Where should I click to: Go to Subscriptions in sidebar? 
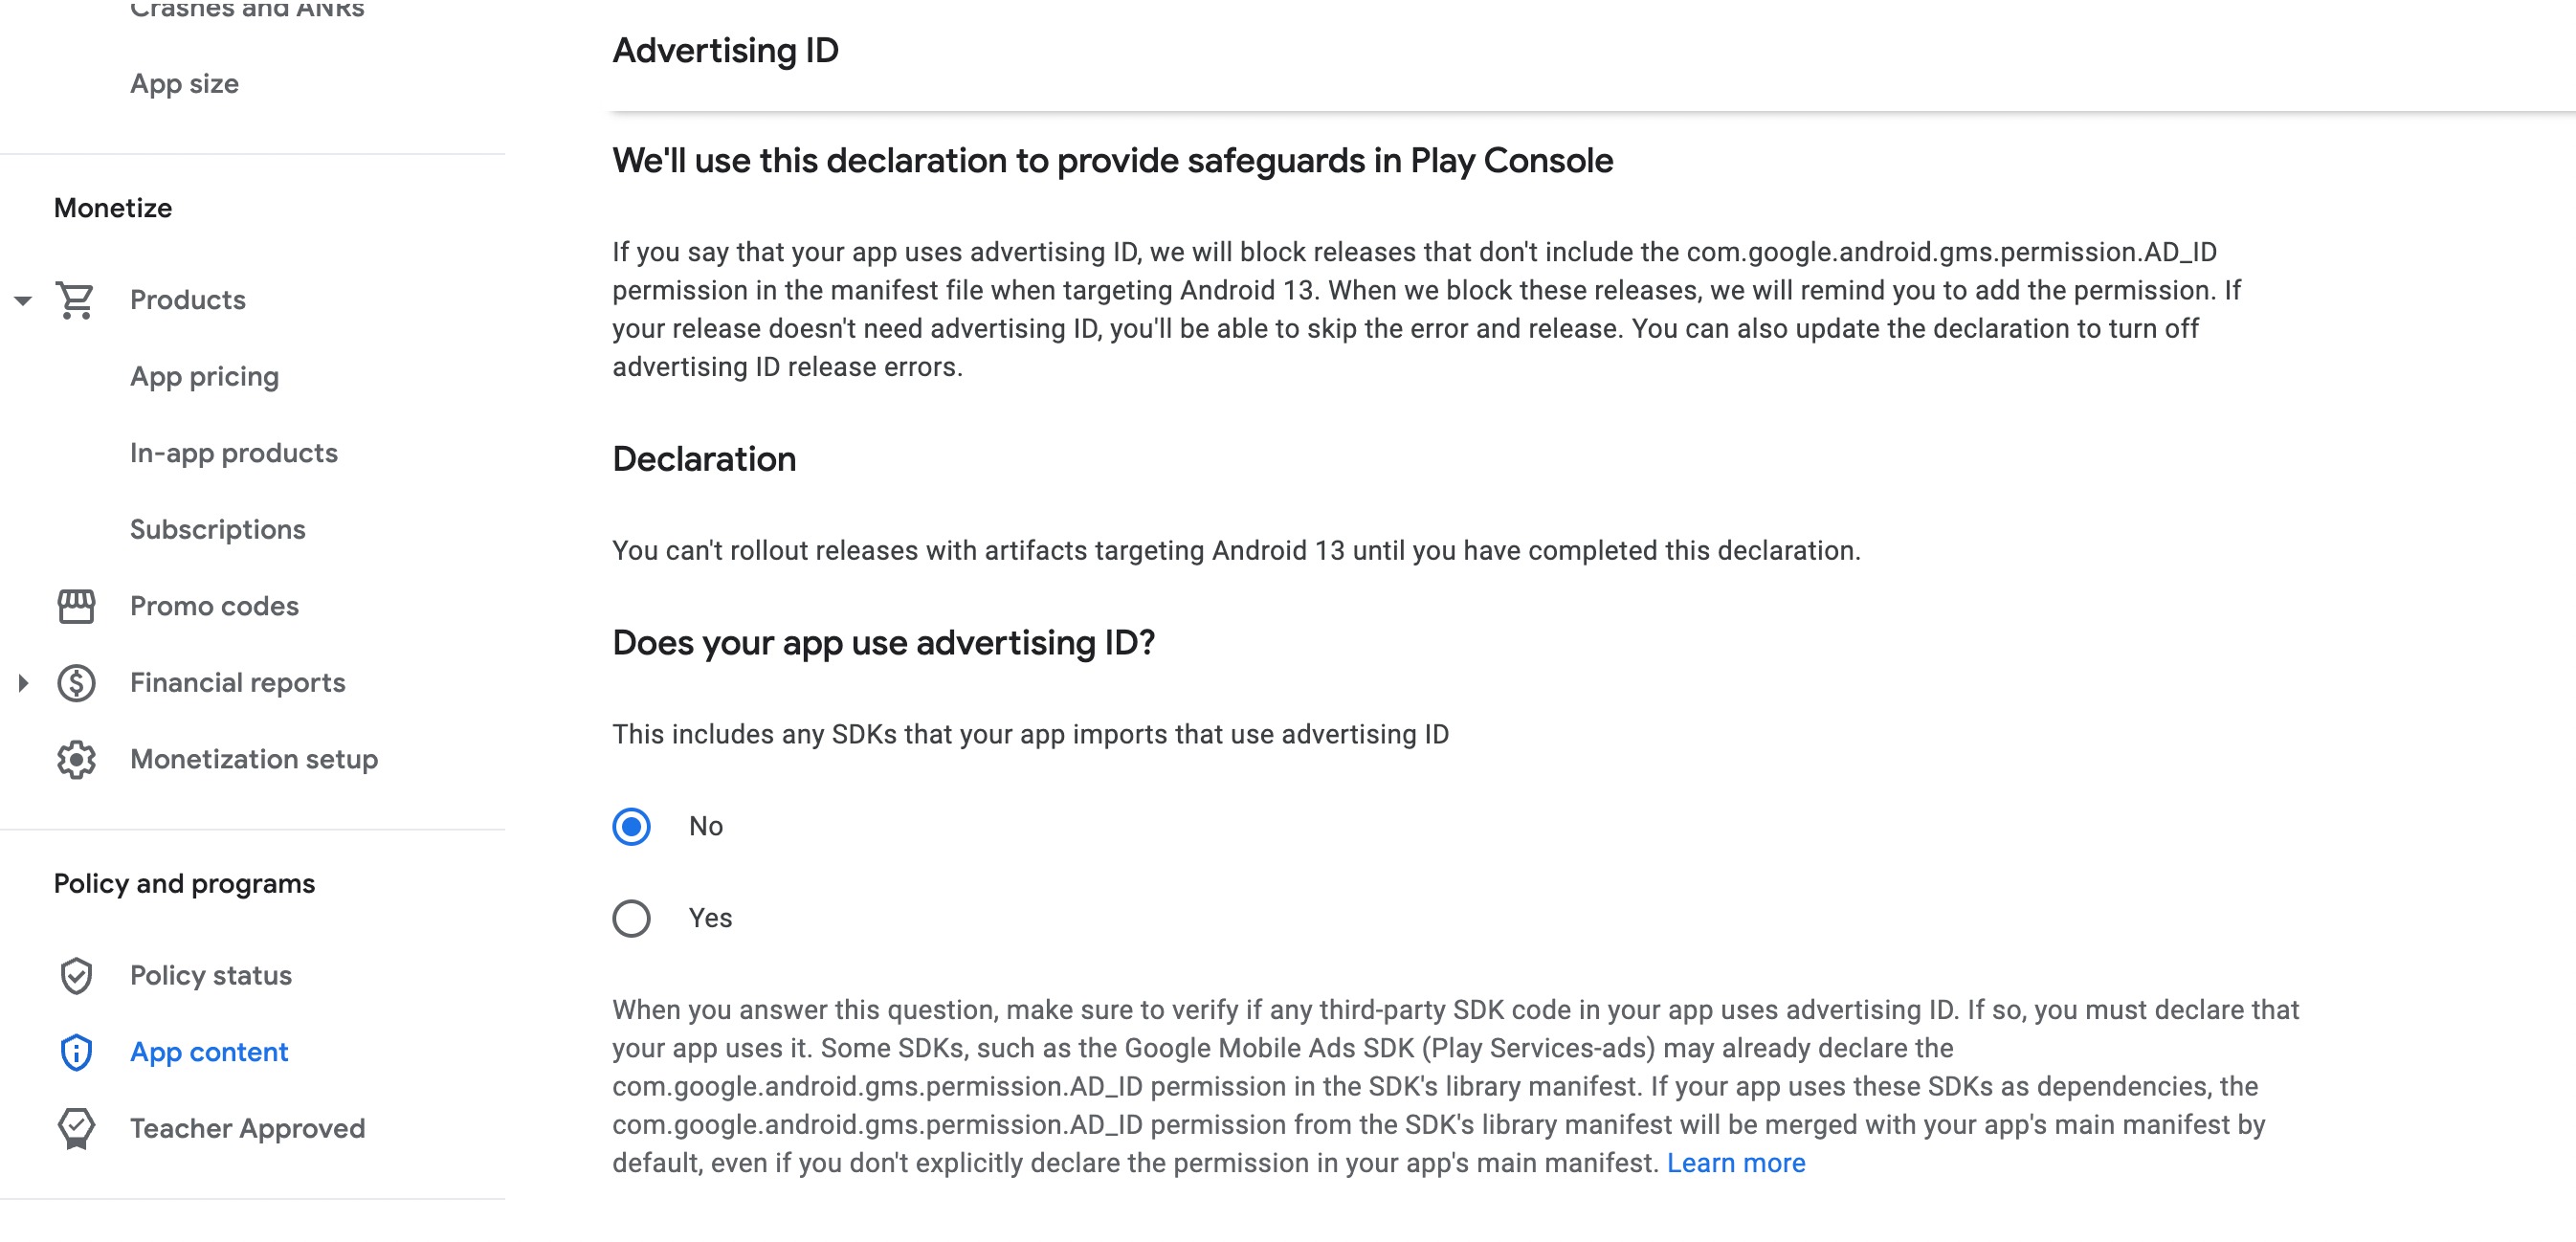pos(217,530)
